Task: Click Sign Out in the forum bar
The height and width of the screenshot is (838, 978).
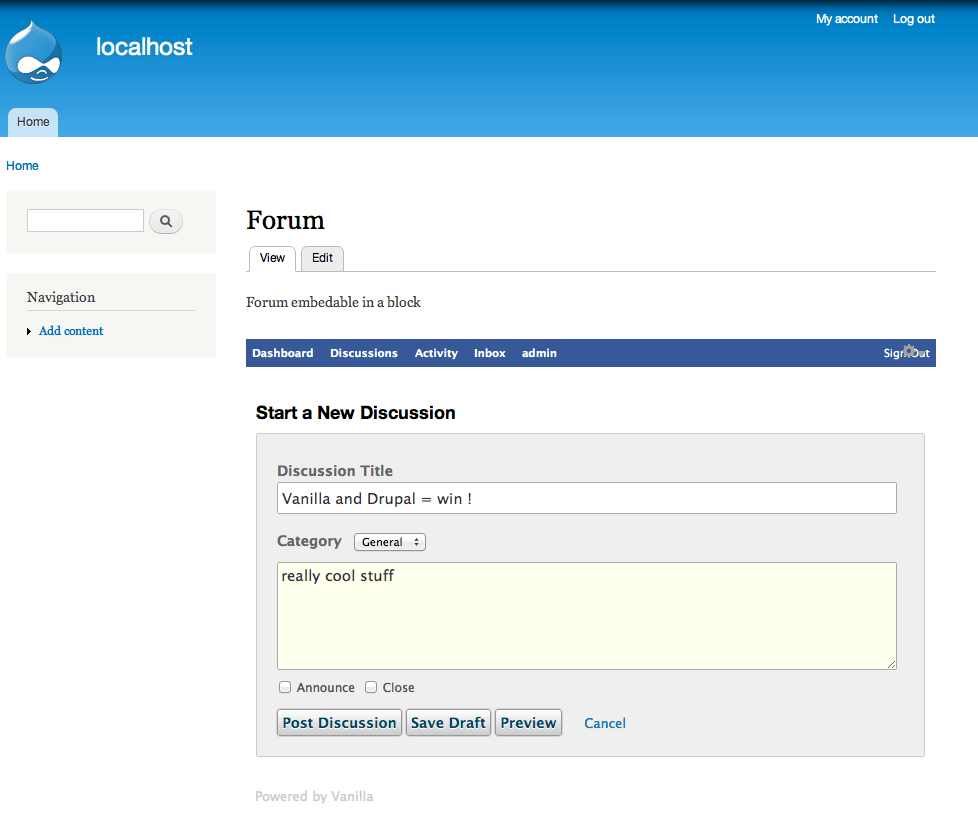Action: pyautogui.click(x=906, y=353)
